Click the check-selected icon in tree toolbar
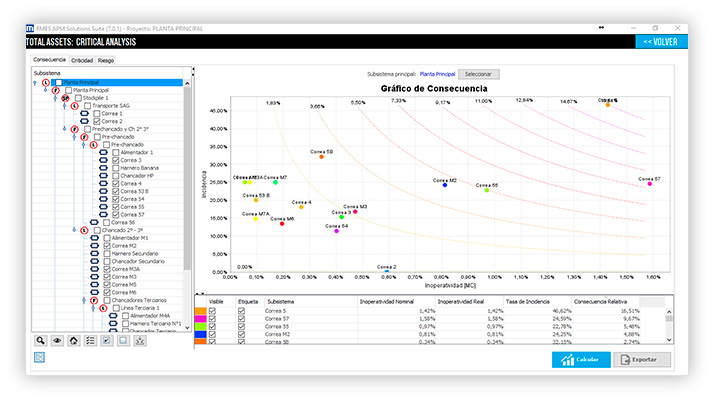Screen dimensions: 716x399 (x=107, y=341)
